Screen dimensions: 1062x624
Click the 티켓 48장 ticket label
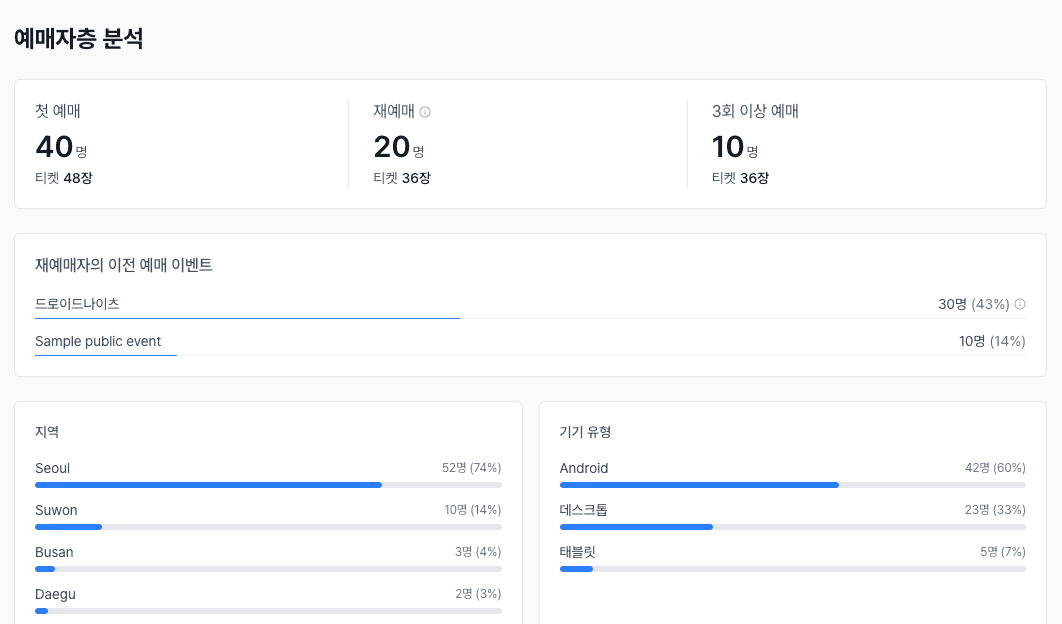[63, 178]
